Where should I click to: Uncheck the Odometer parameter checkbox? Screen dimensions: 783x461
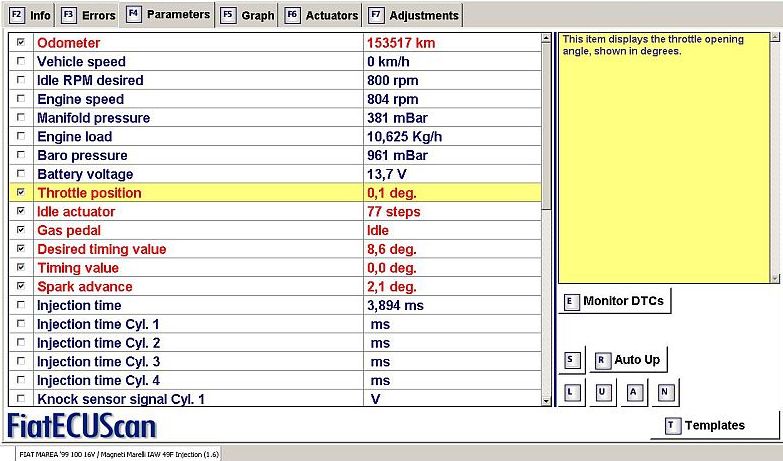[x=21, y=43]
